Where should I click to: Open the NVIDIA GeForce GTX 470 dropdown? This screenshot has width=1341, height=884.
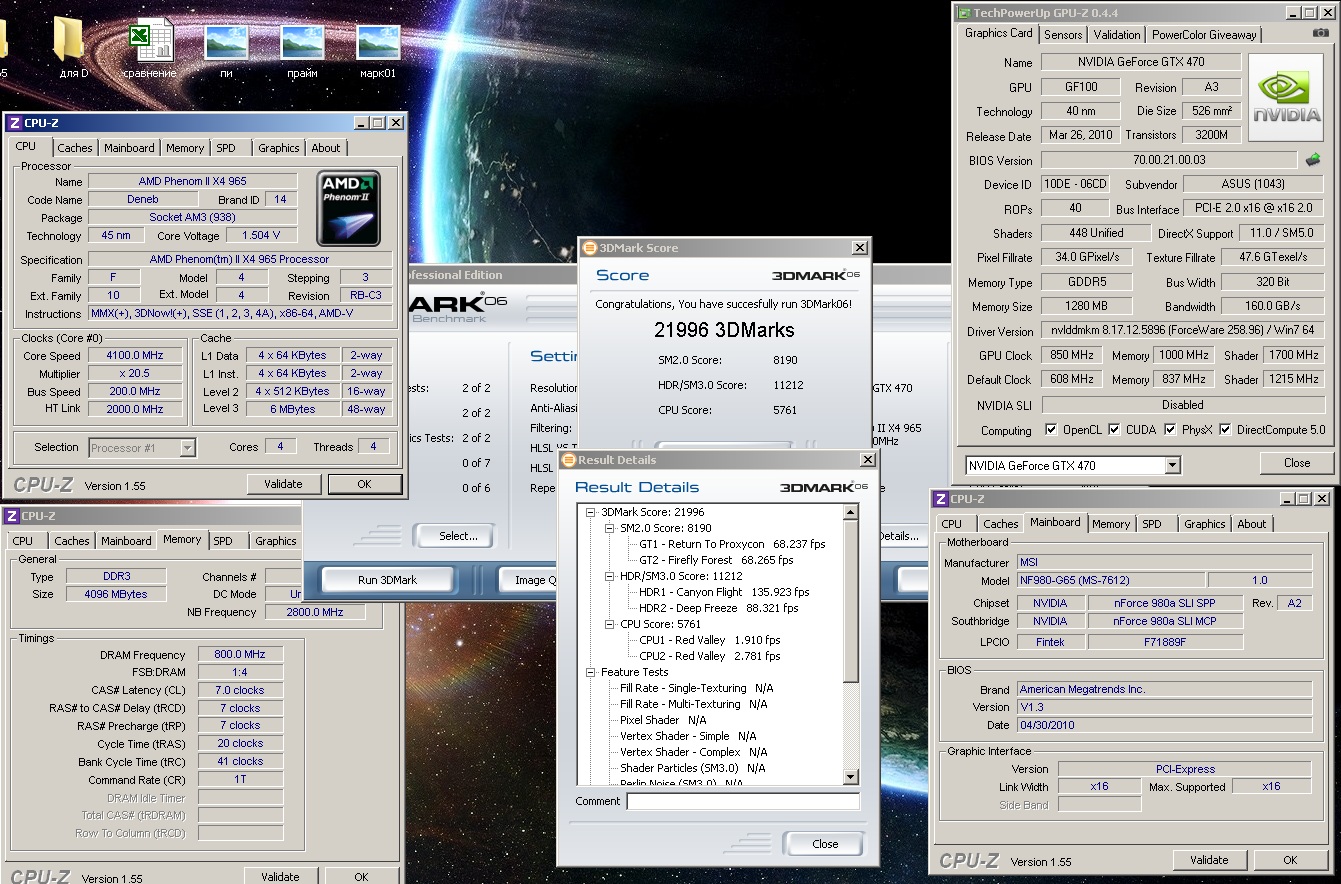click(1172, 465)
